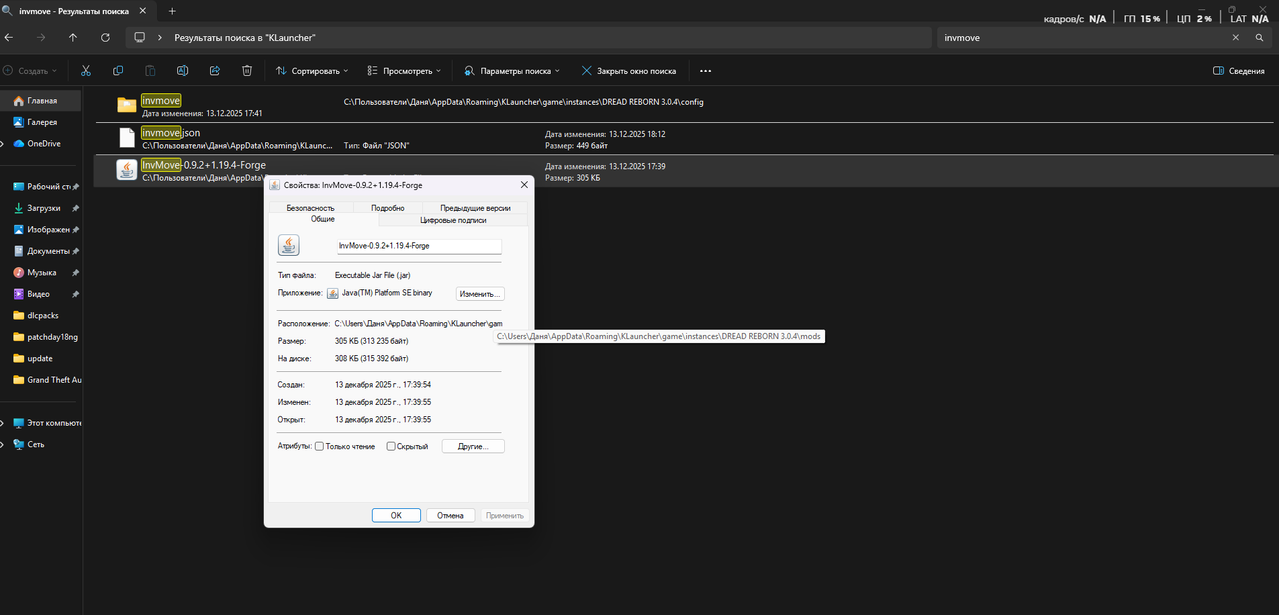Click the file name field in Properties
Viewport: 1279px width, 615px height.
point(418,245)
